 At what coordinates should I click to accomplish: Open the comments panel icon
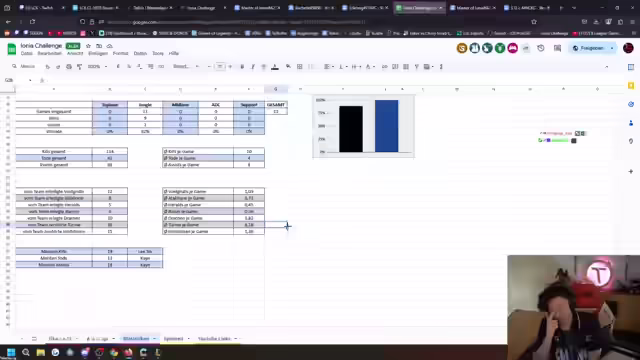coord(558,48)
